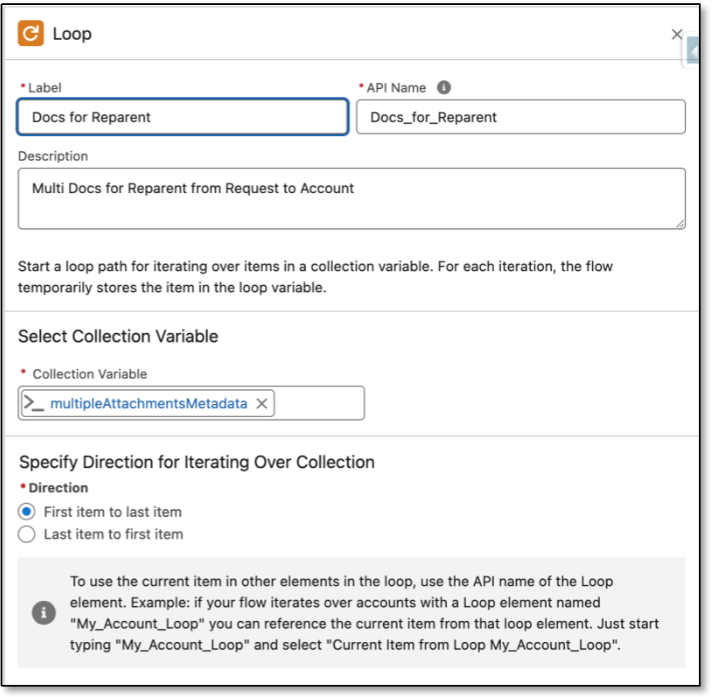Click the variable icon in the collection pill
The image size is (712, 697).
[x=34, y=404]
